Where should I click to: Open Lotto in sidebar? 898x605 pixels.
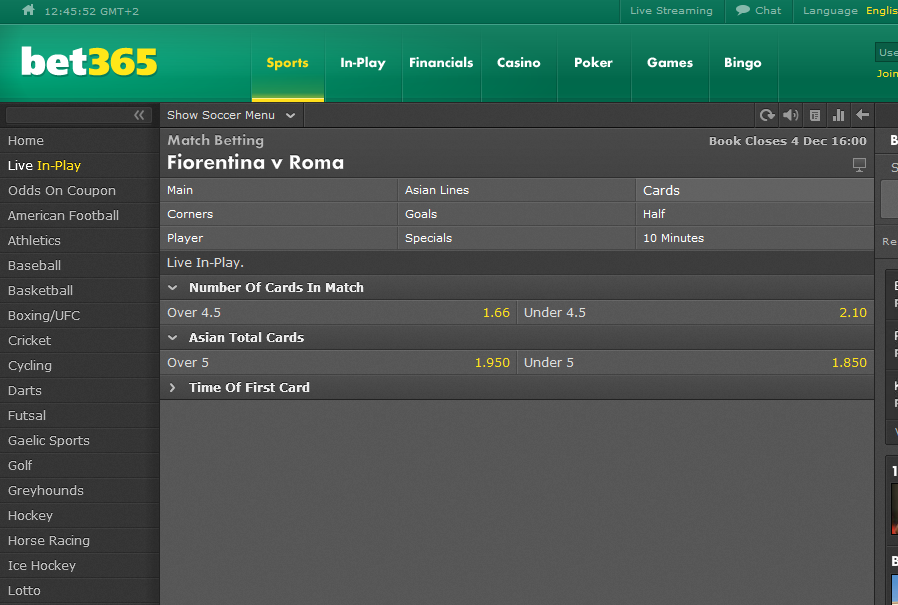(80, 591)
